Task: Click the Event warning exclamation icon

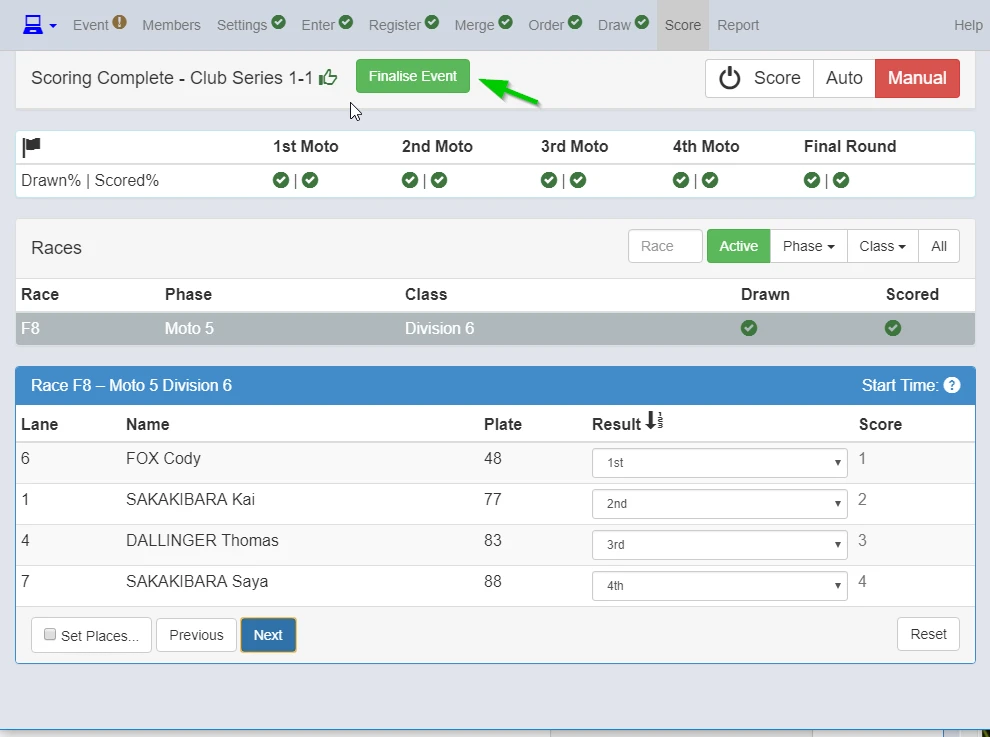Action: point(119,23)
